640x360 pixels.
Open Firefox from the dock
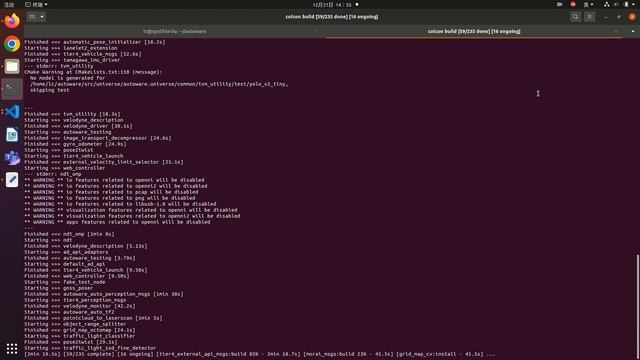(x=12, y=21)
